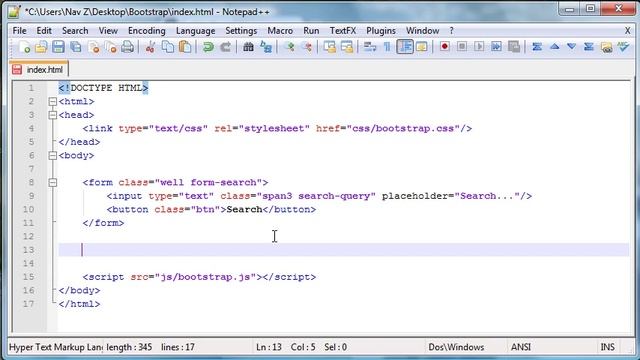Click the Ln : 13 status bar entry
This screenshot has height=360, width=640.
click(x=269, y=347)
